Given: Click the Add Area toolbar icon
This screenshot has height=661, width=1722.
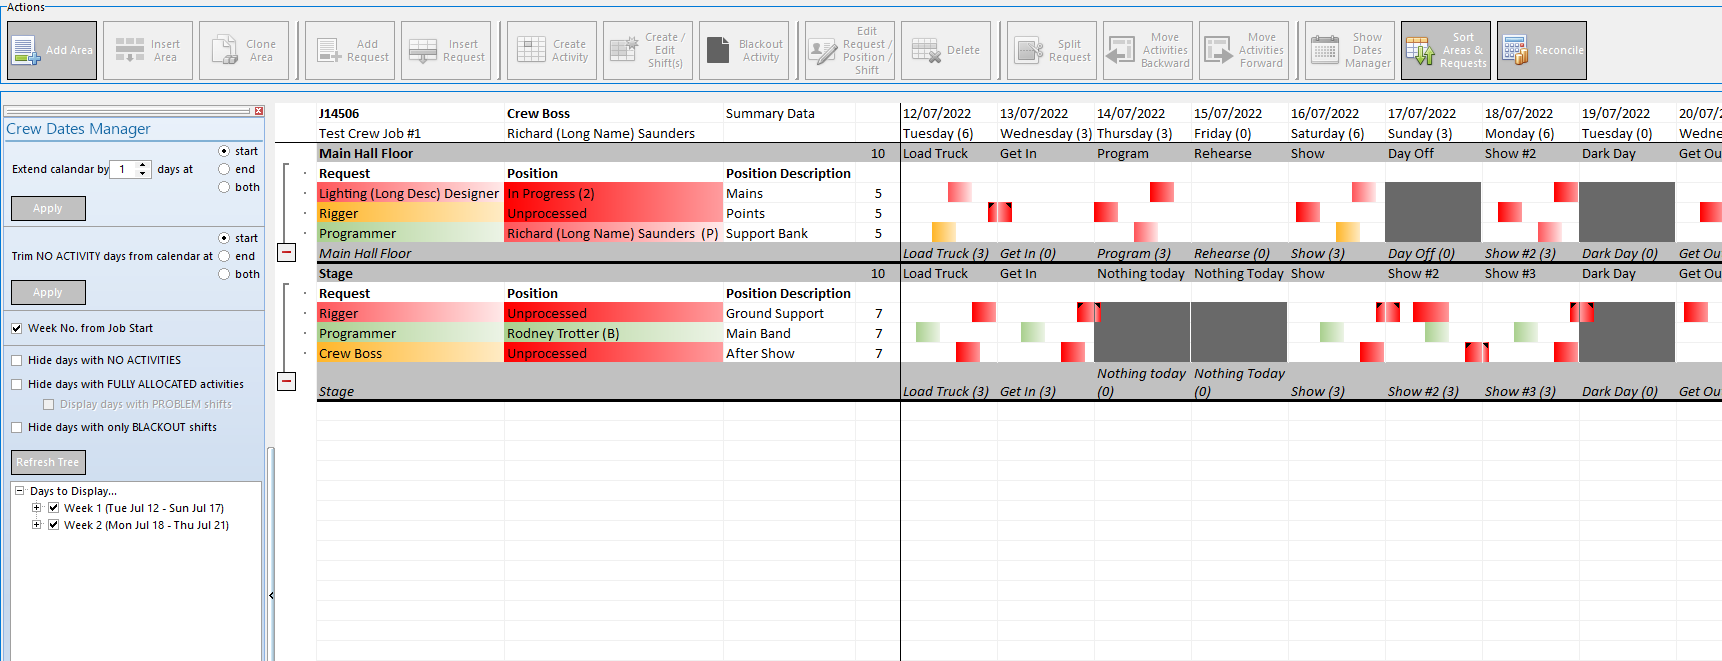Looking at the screenshot, I should point(52,50).
